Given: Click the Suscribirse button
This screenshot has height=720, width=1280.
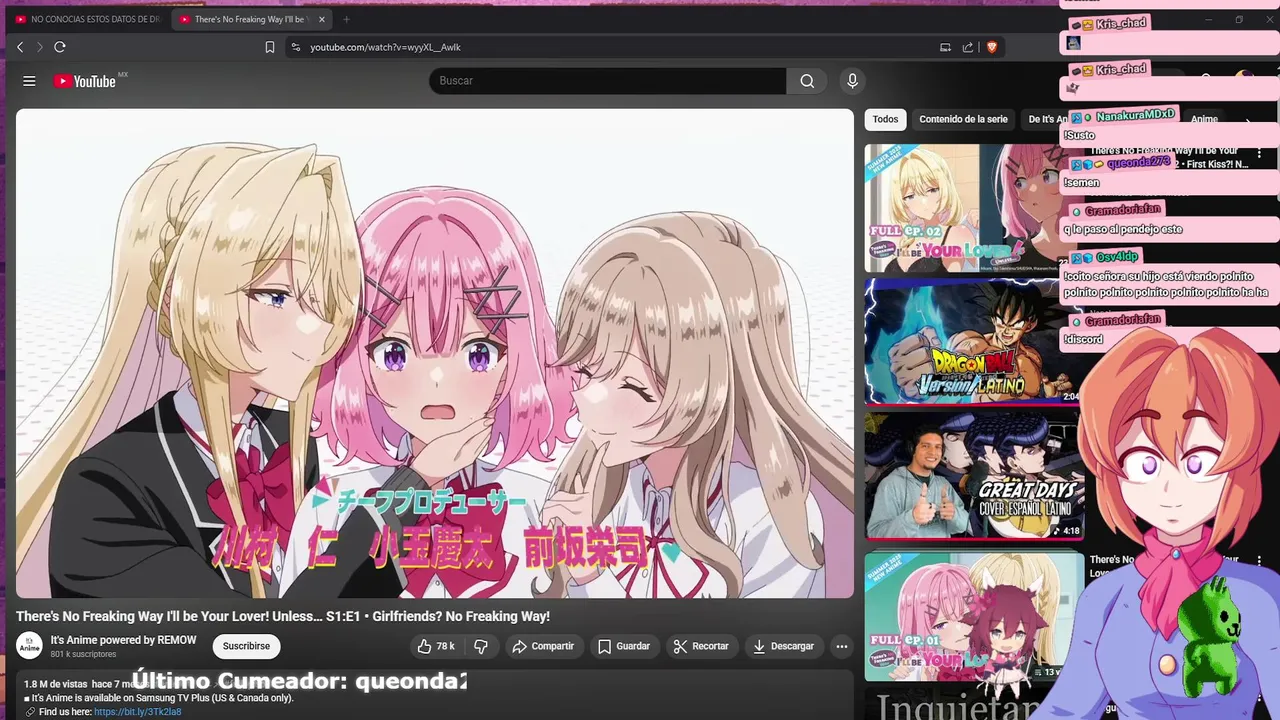Looking at the screenshot, I should [x=247, y=646].
